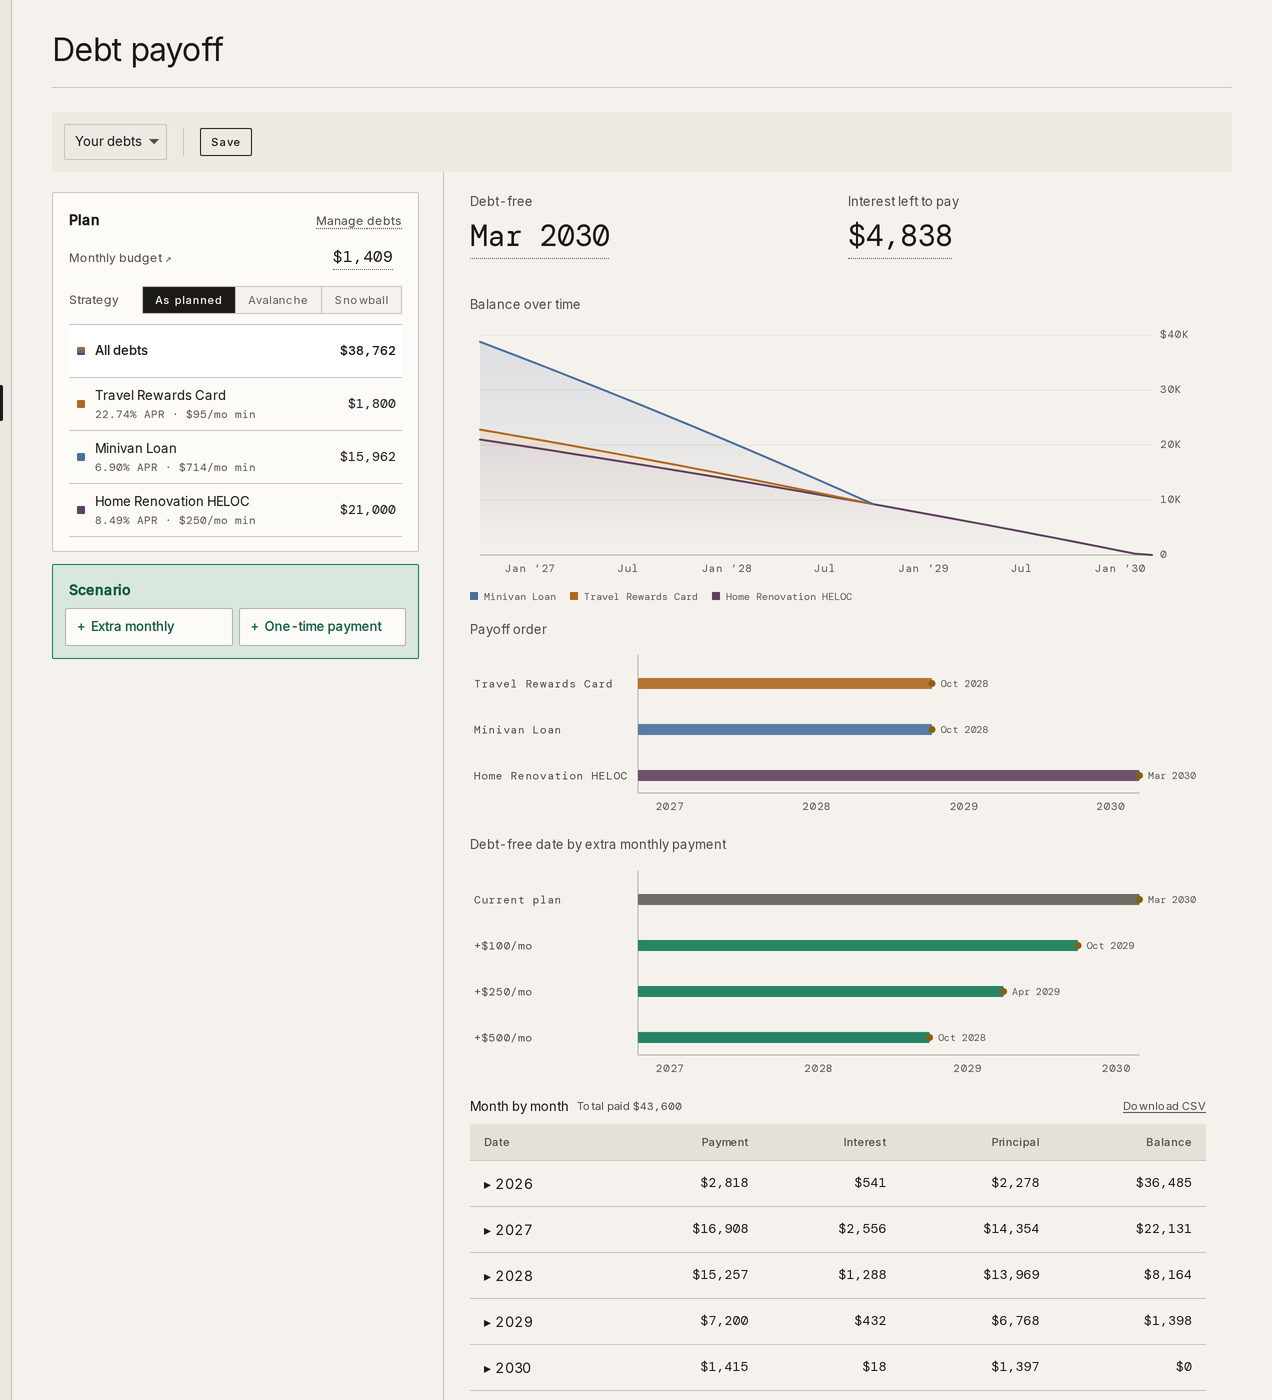
Task: Edit the monthly budget value $1,409
Action: (363, 257)
